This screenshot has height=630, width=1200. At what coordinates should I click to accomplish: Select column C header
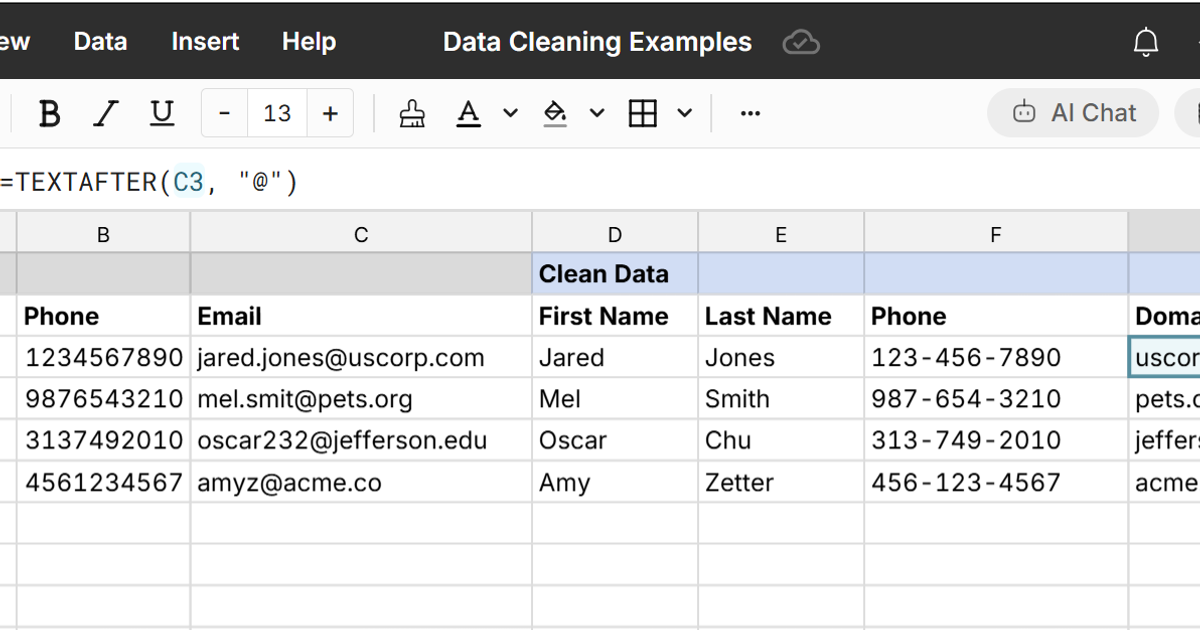(x=361, y=235)
